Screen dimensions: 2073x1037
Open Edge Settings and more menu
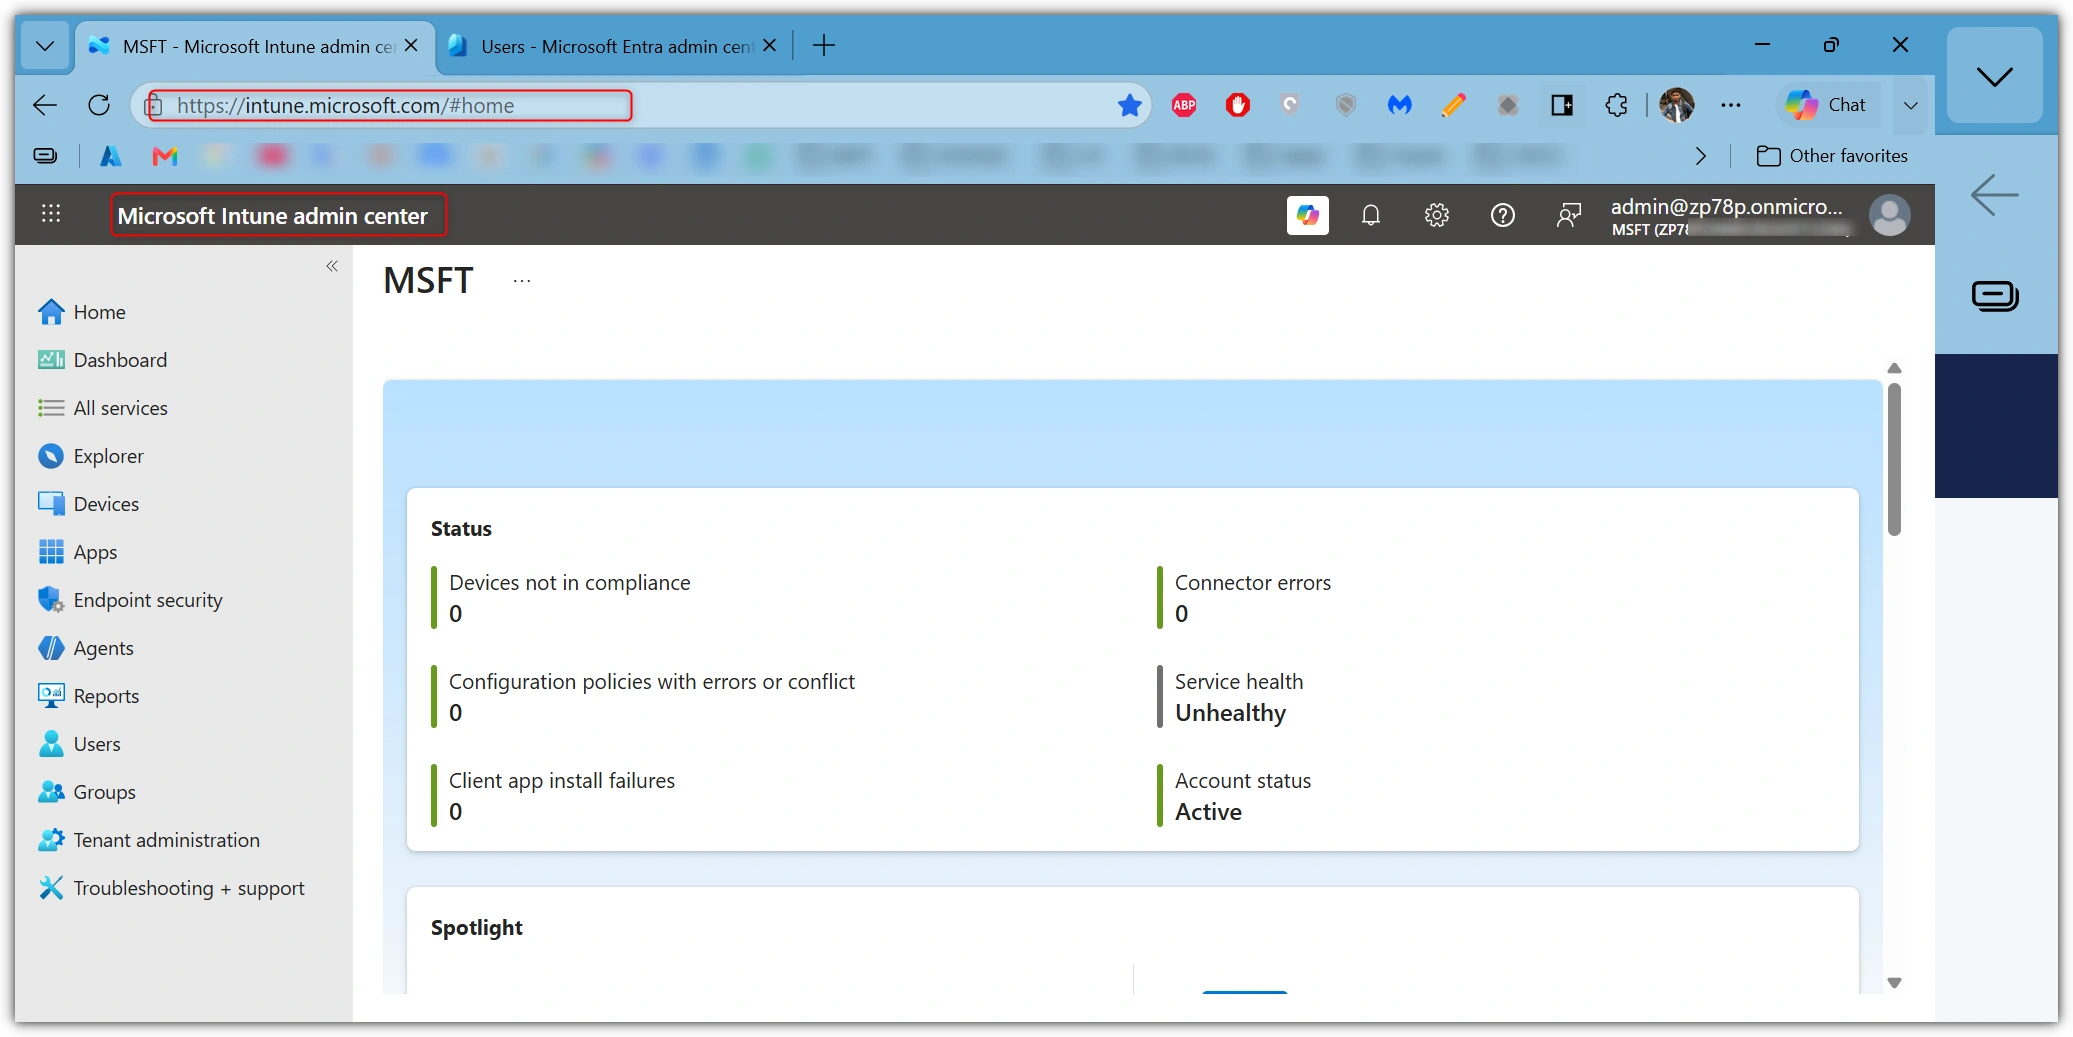[1731, 105]
